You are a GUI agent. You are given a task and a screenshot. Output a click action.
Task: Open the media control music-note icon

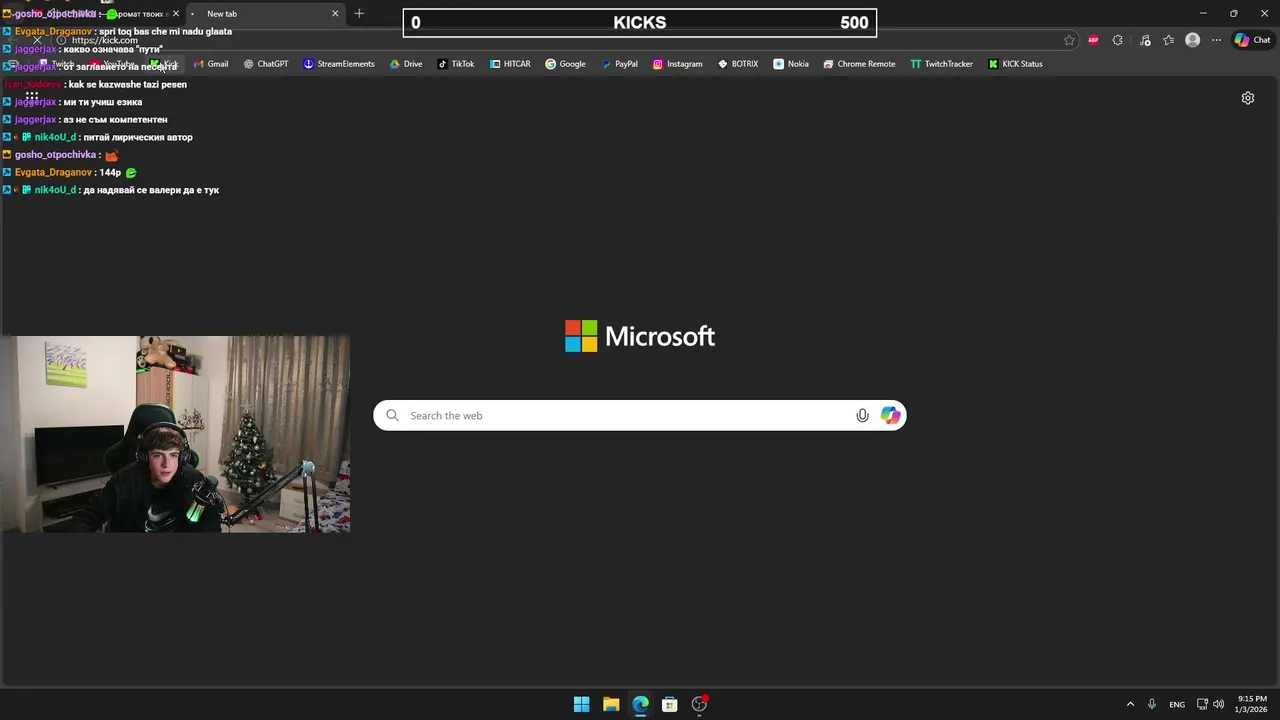click(x=1145, y=40)
